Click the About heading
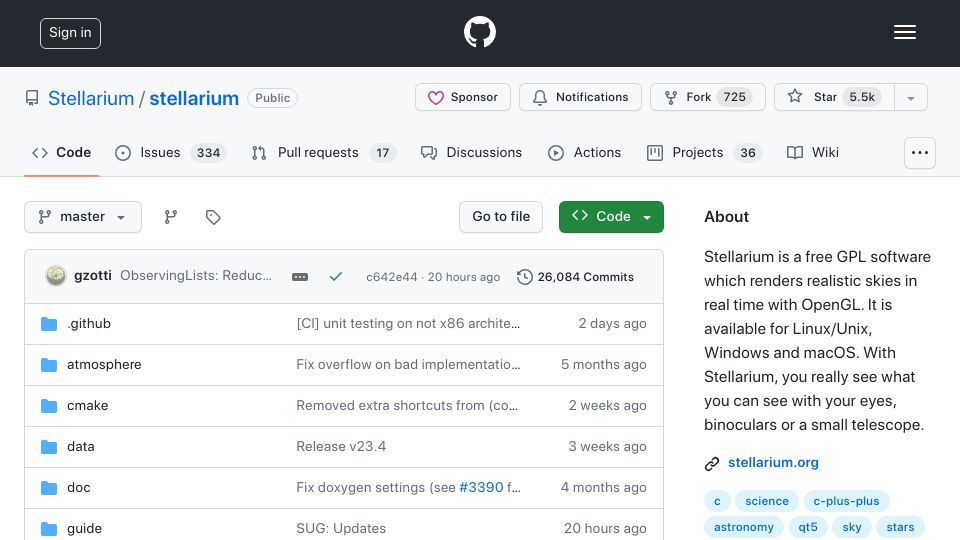The image size is (960, 540). (x=726, y=217)
